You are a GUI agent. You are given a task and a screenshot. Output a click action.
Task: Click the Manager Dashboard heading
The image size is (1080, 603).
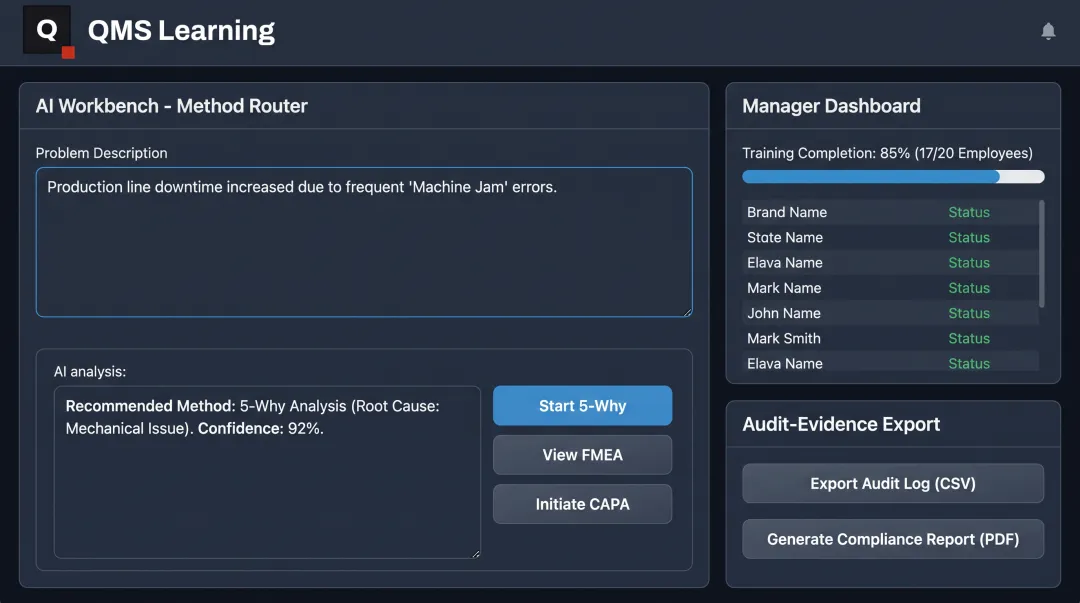pyautogui.click(x=831, y=106)
